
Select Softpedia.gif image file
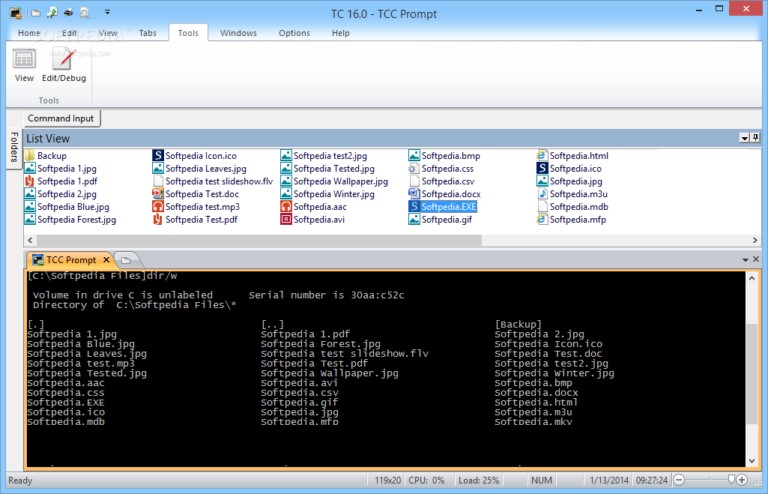click(x=440, y=219)
